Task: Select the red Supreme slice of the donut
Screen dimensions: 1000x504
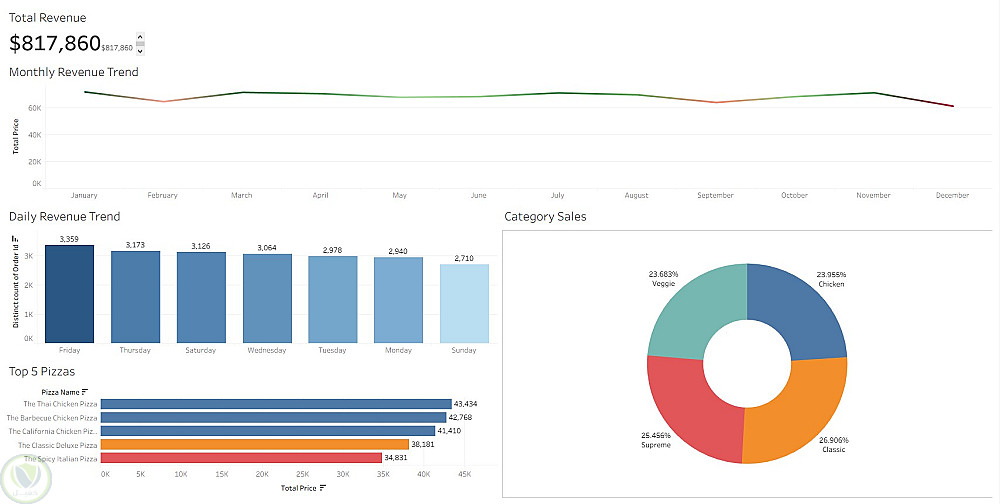Action: 694,410
